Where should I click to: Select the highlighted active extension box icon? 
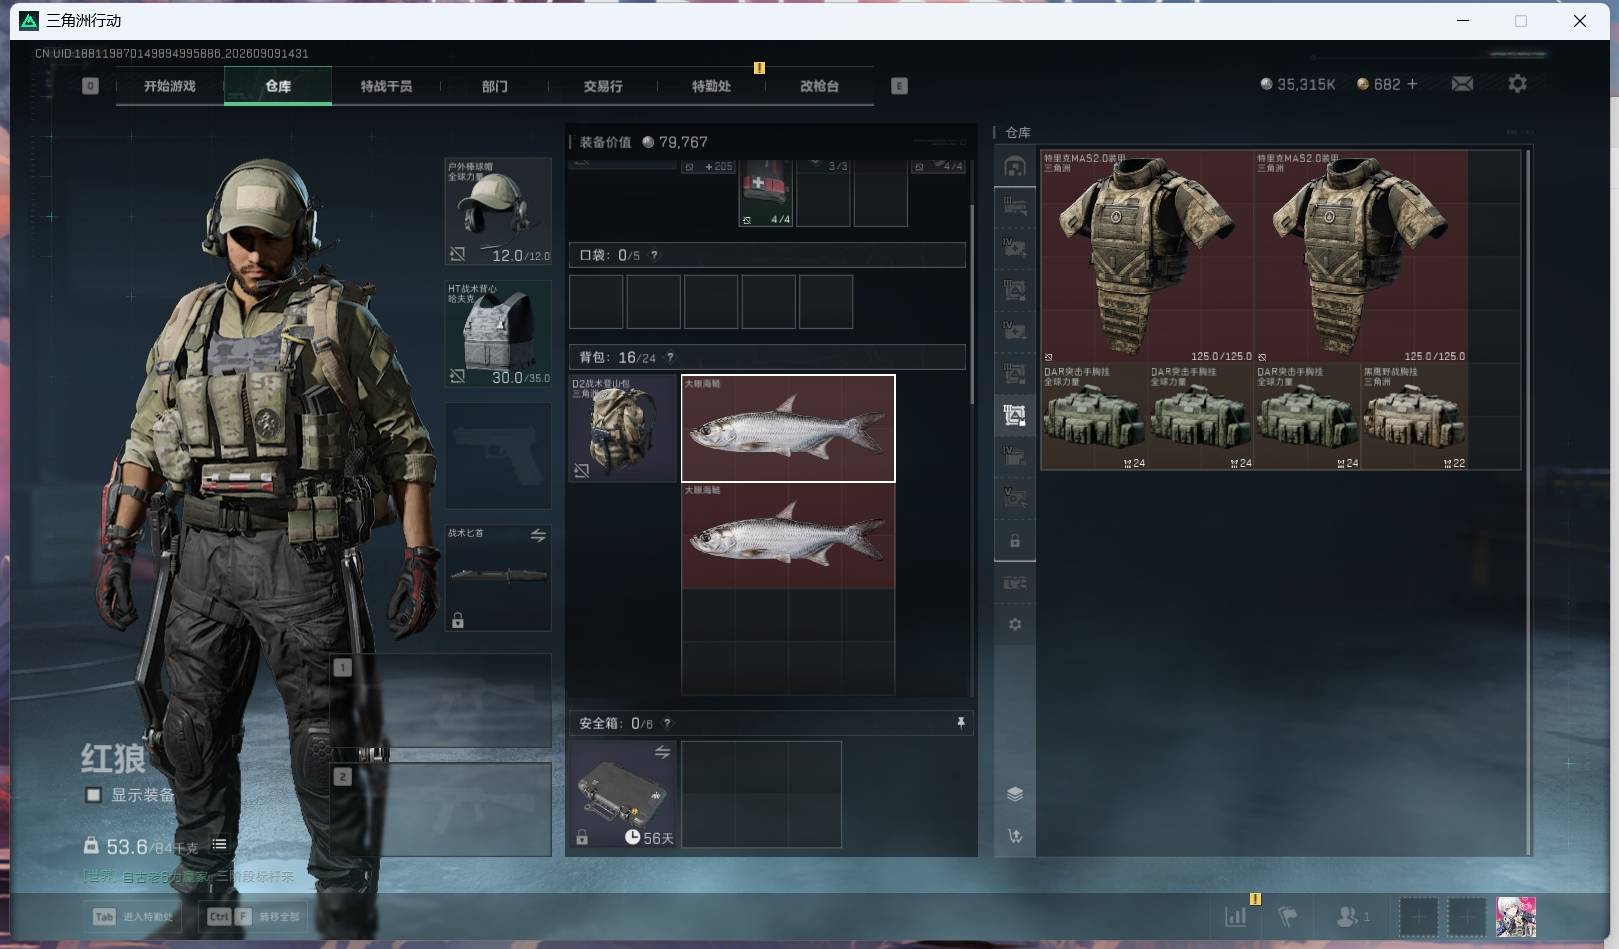click(x=1015, y=414)
